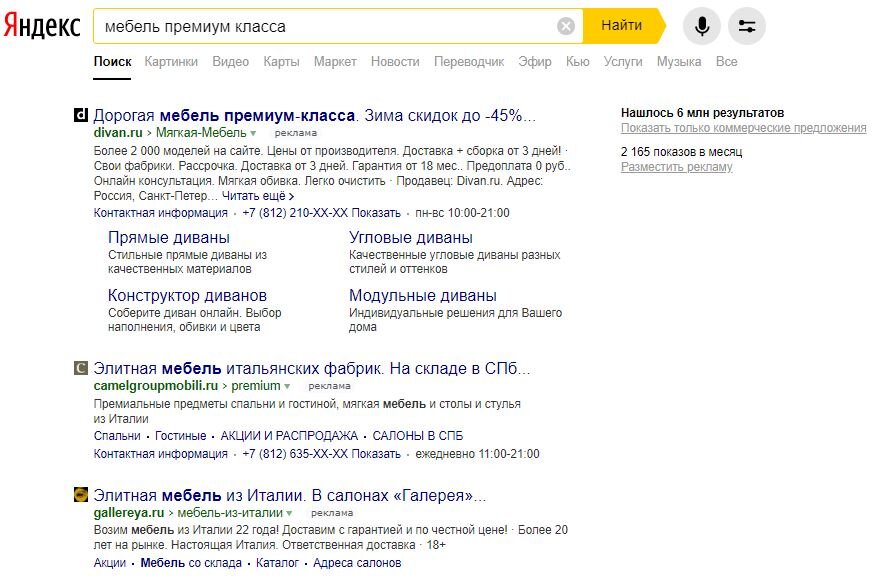
Task: Open АКЦИИ И РАСПРОДАЖА link
Action: [289, 436]
